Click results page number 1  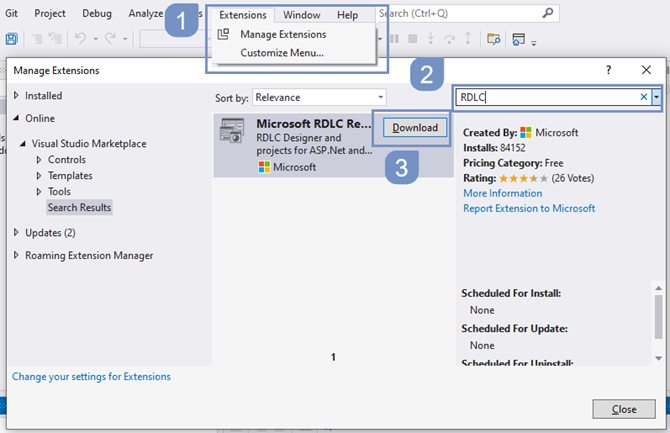coord(333,357)
